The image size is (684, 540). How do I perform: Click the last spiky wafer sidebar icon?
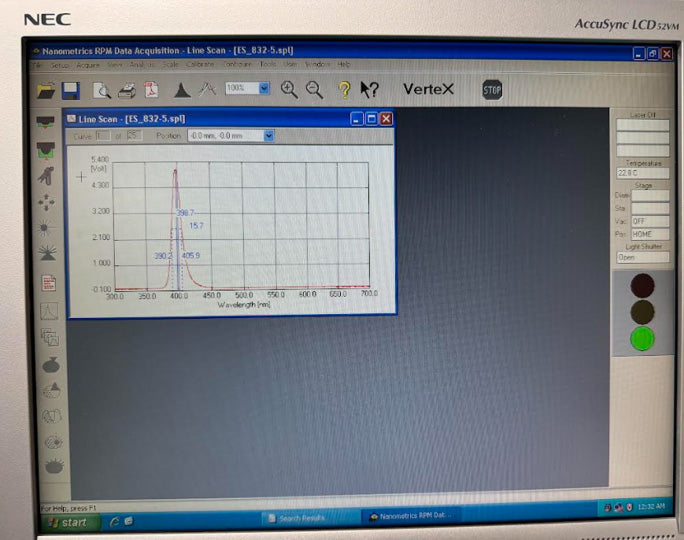tap(55, 466)
